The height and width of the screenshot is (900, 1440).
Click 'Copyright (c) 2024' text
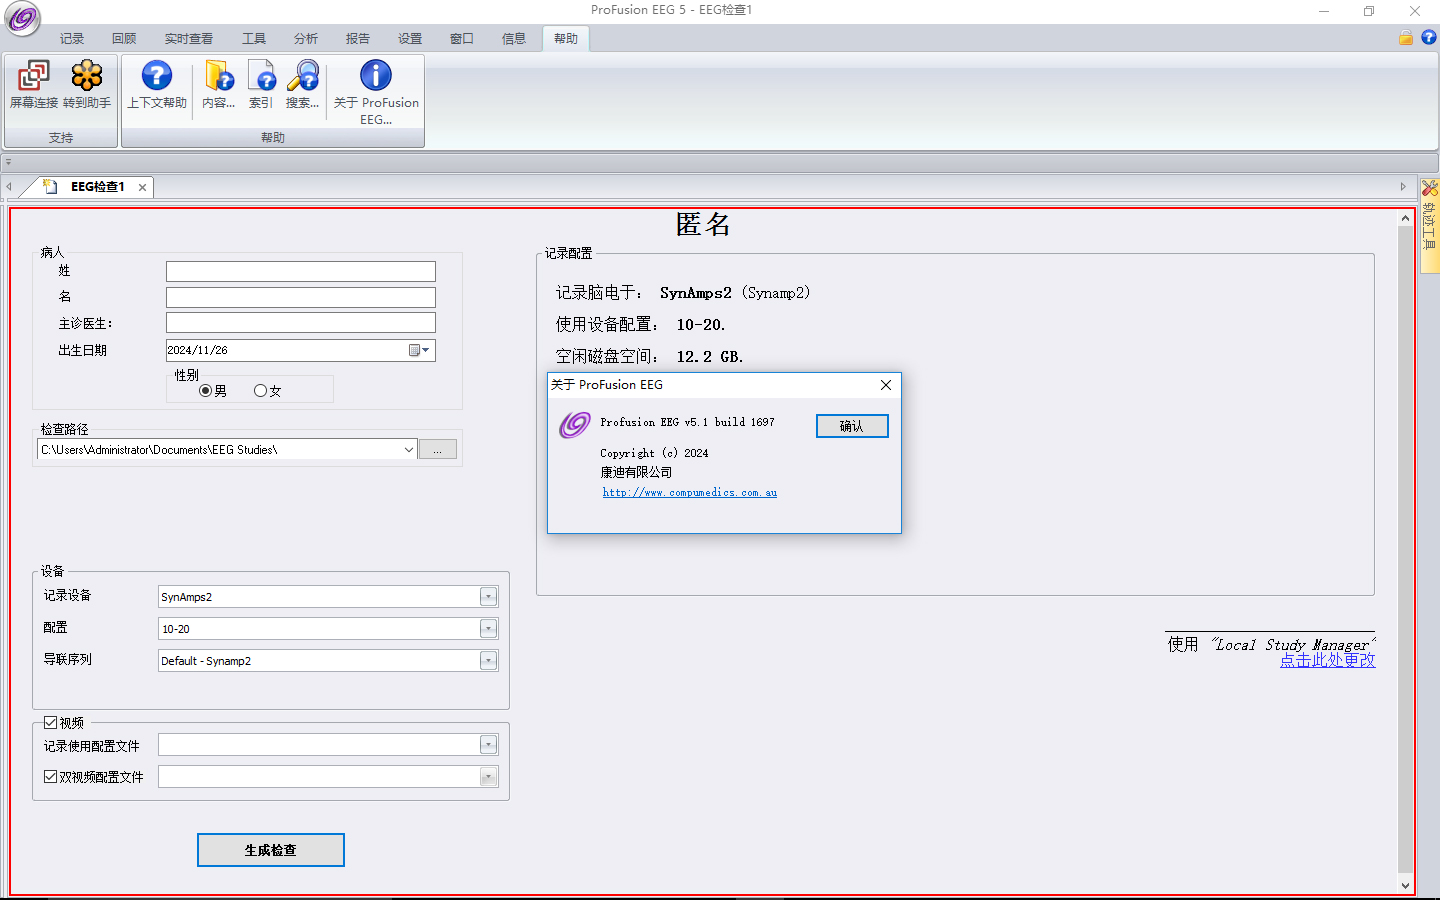coord(654,453)
